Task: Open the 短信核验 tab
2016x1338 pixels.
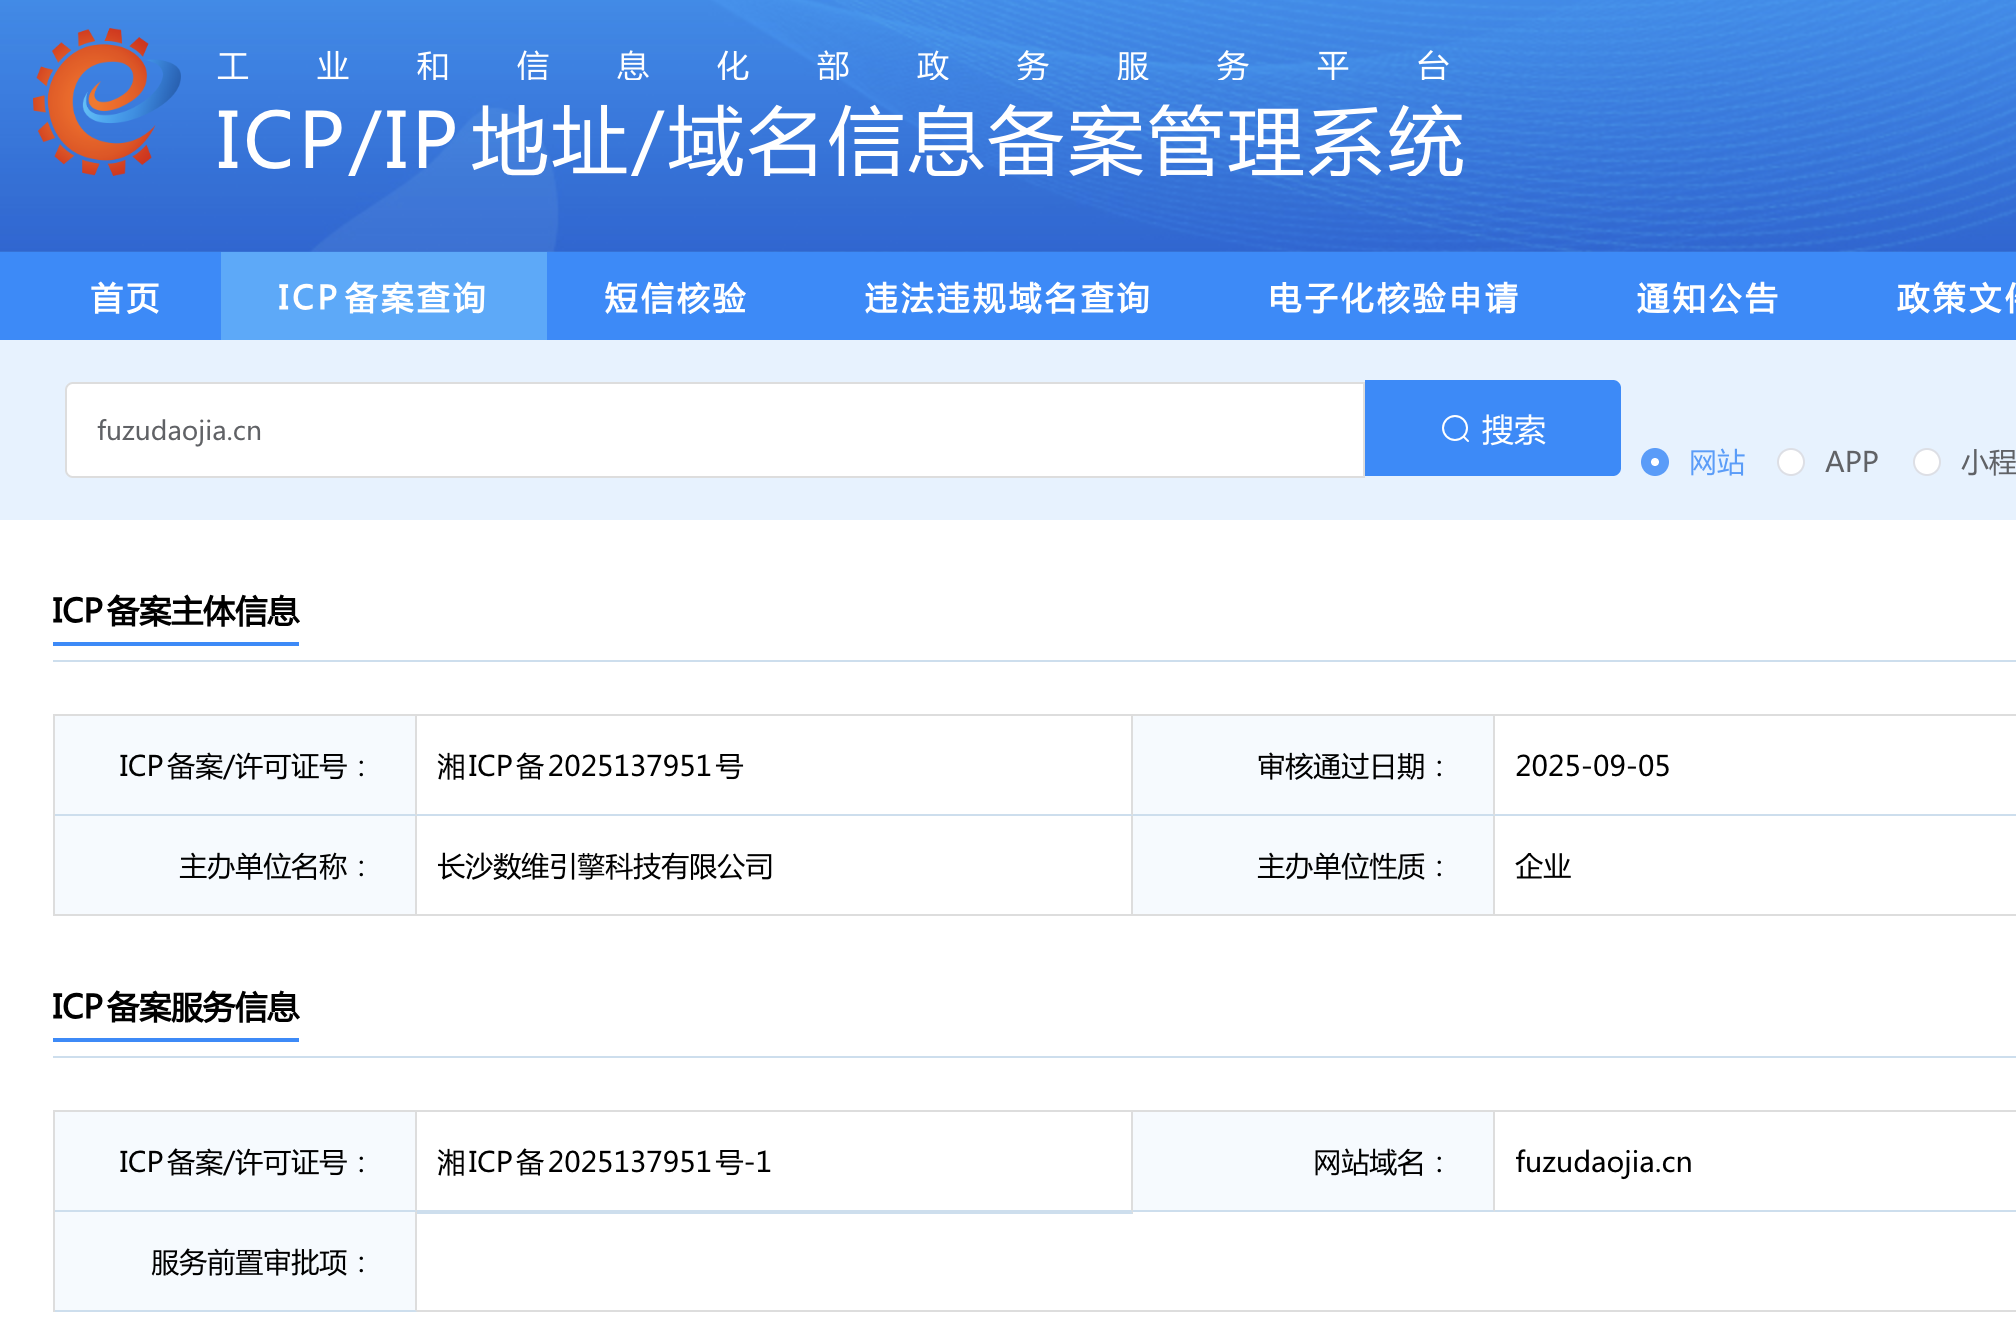Action: [x=675, y=297]
